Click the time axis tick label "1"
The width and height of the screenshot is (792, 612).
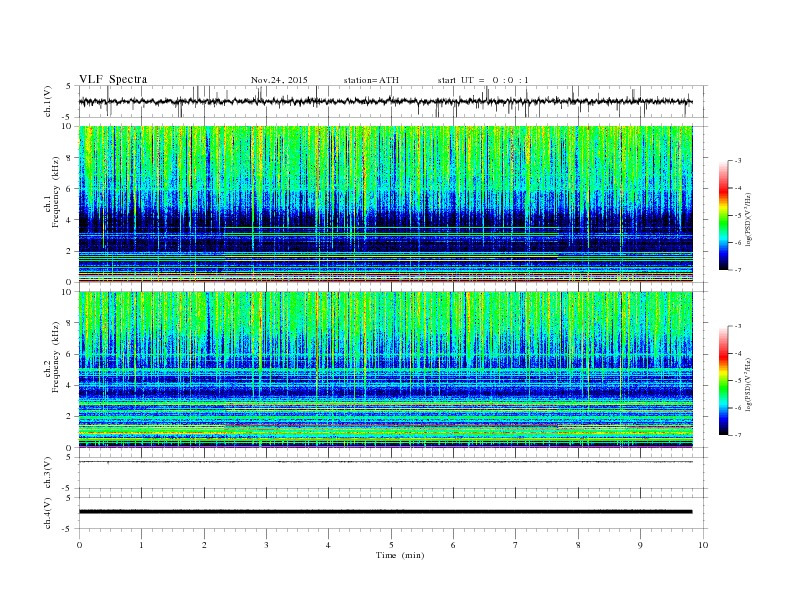[x=141, y=545]
